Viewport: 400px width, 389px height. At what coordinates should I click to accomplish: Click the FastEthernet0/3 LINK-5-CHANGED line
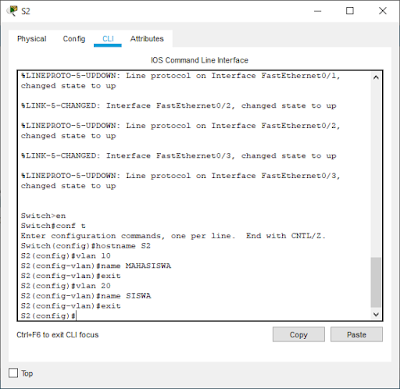coord(179,156)
